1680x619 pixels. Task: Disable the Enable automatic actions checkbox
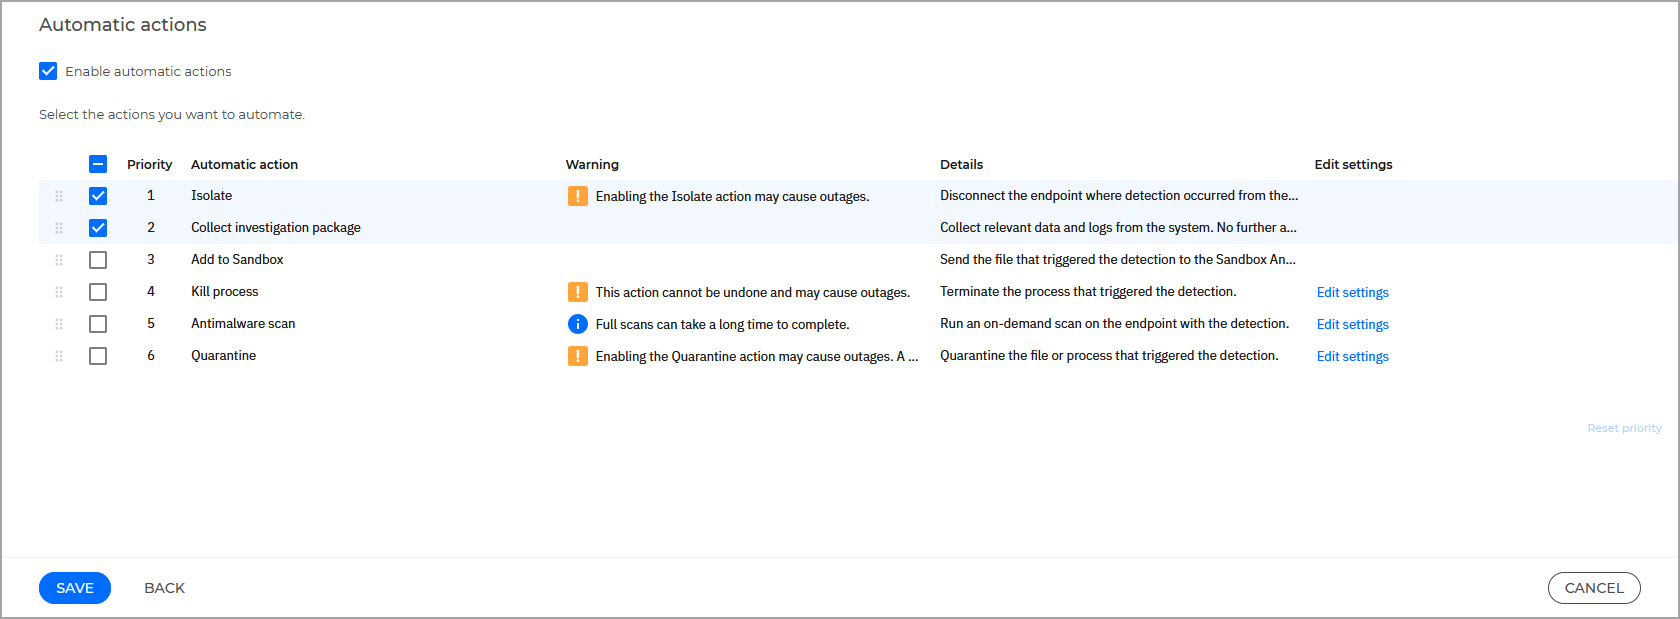48,71
